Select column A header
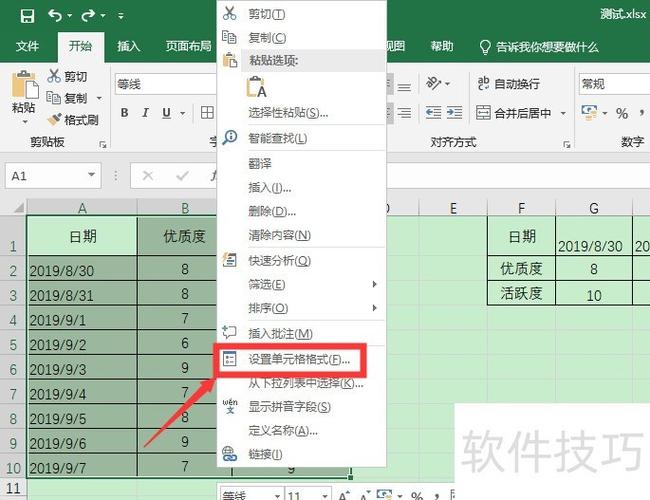This screenshot has height=500, width=650. (x=82, y=207)
